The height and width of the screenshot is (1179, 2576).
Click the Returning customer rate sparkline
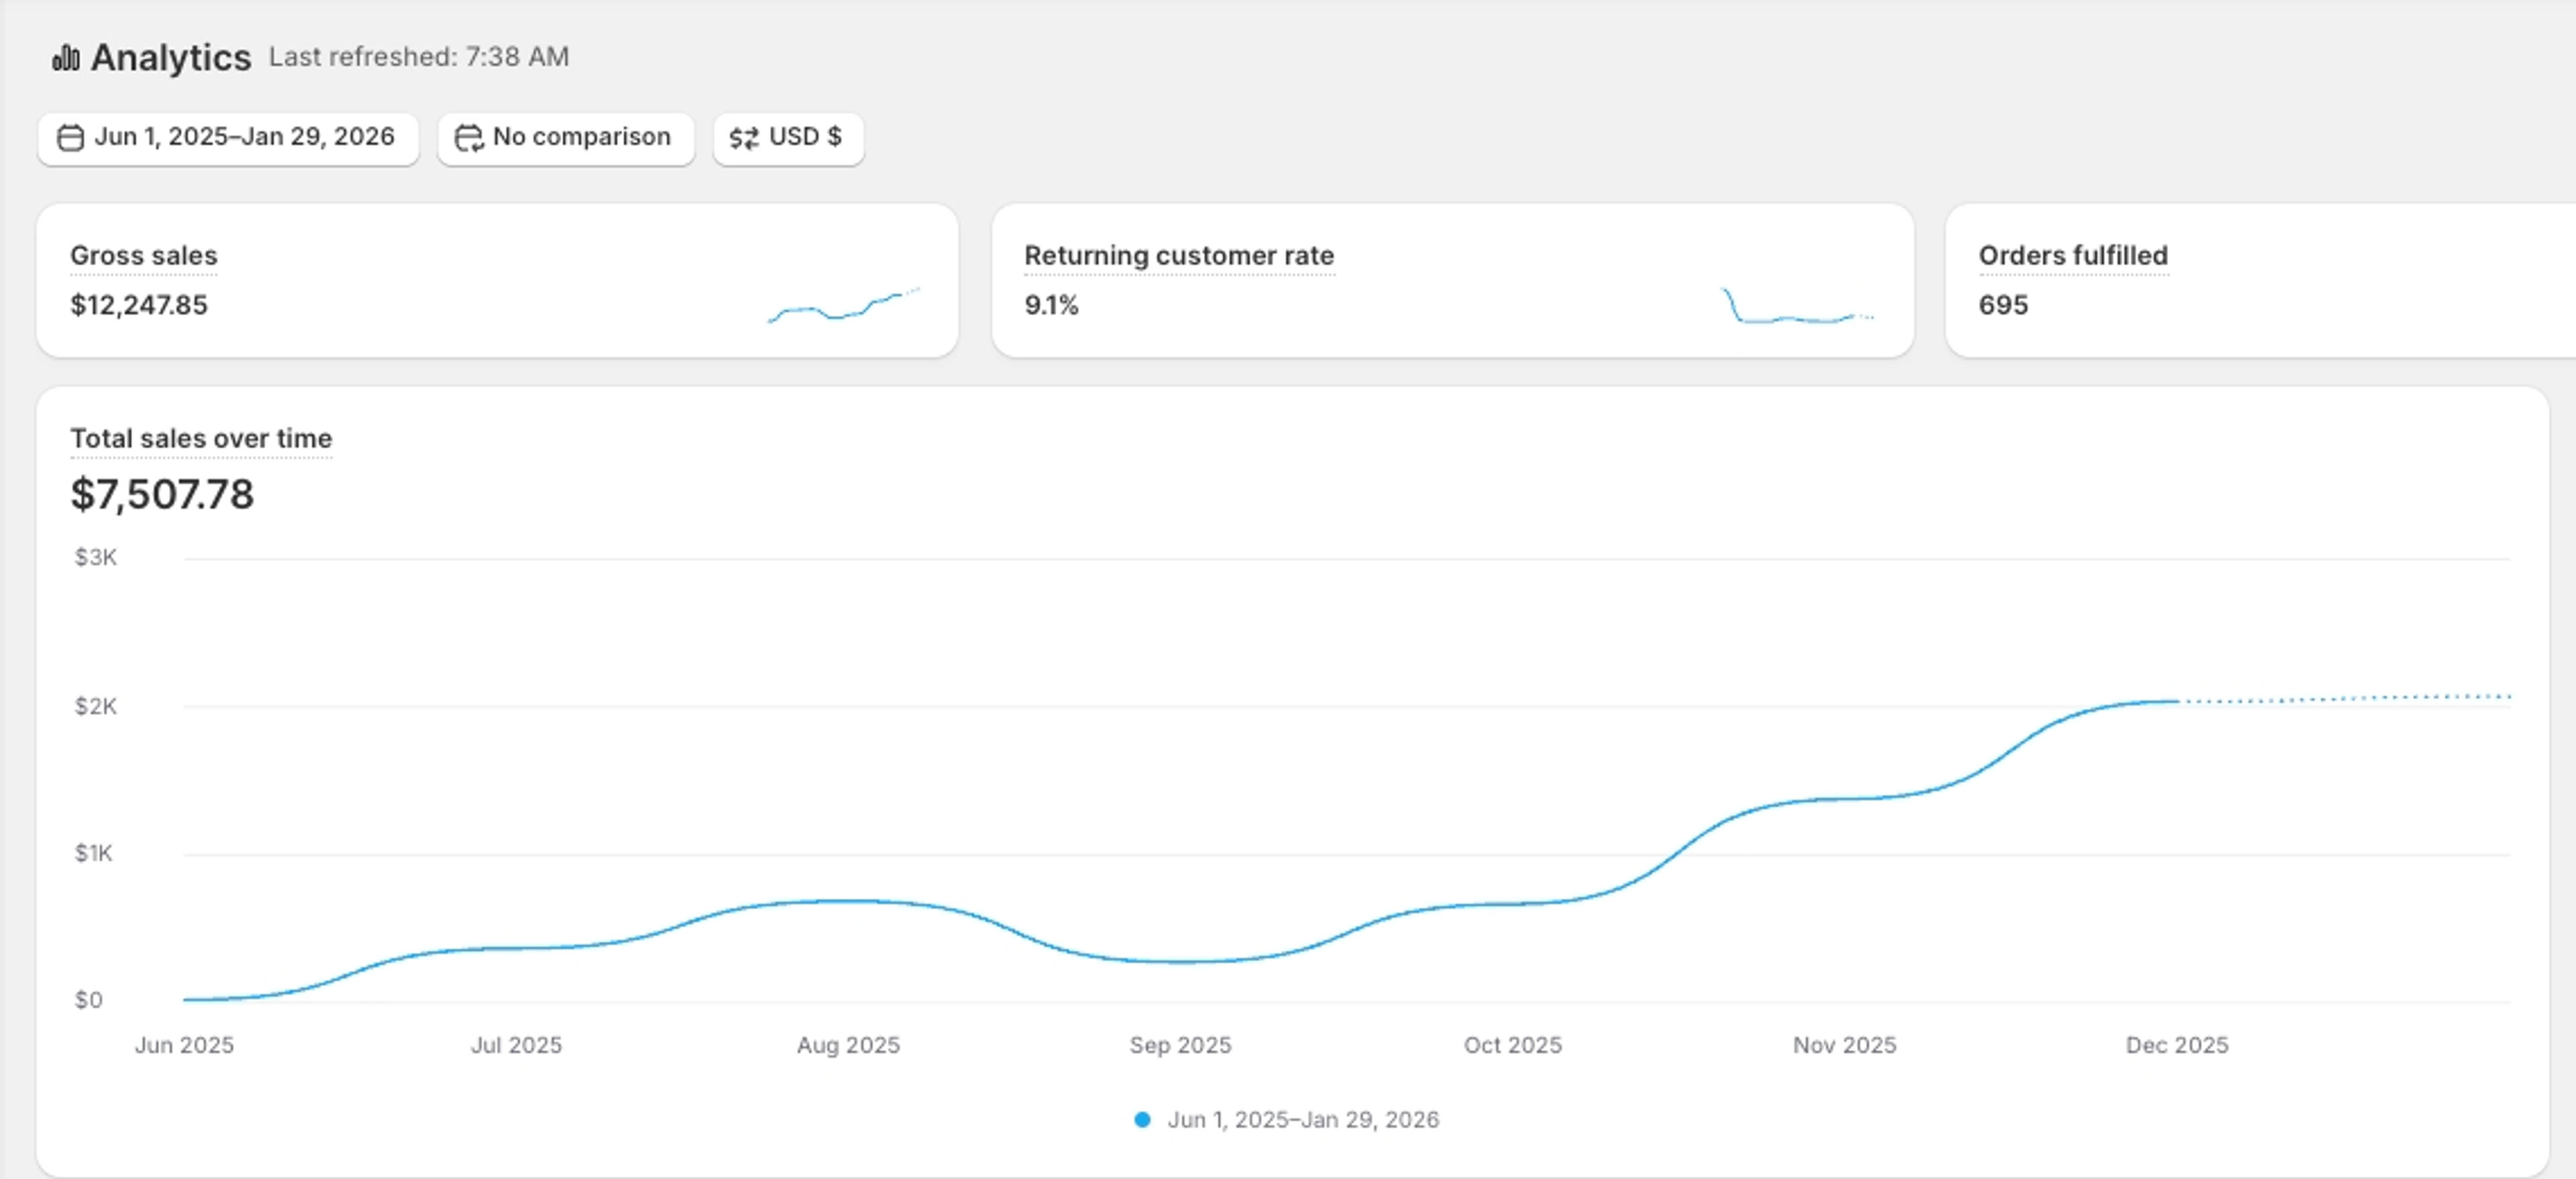[1797, 305]
